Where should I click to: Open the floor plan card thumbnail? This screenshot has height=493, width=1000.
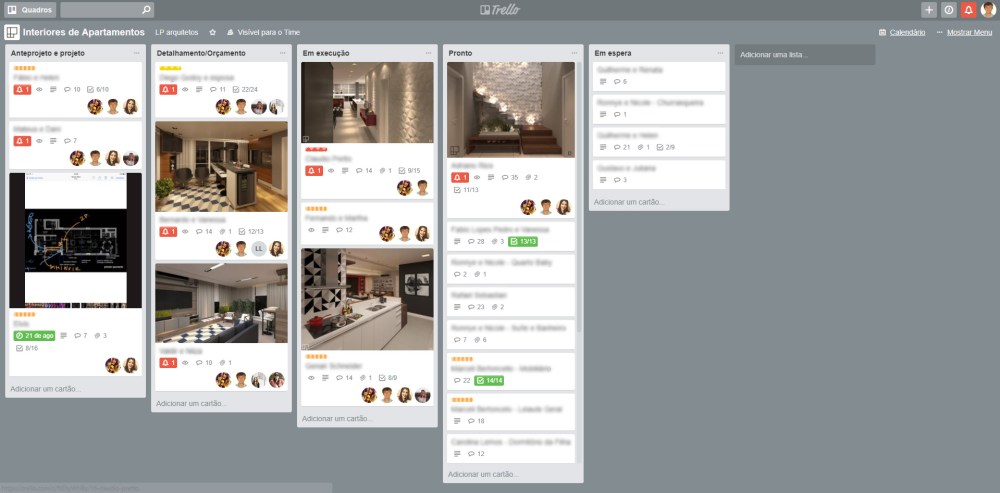coord(75,240)
